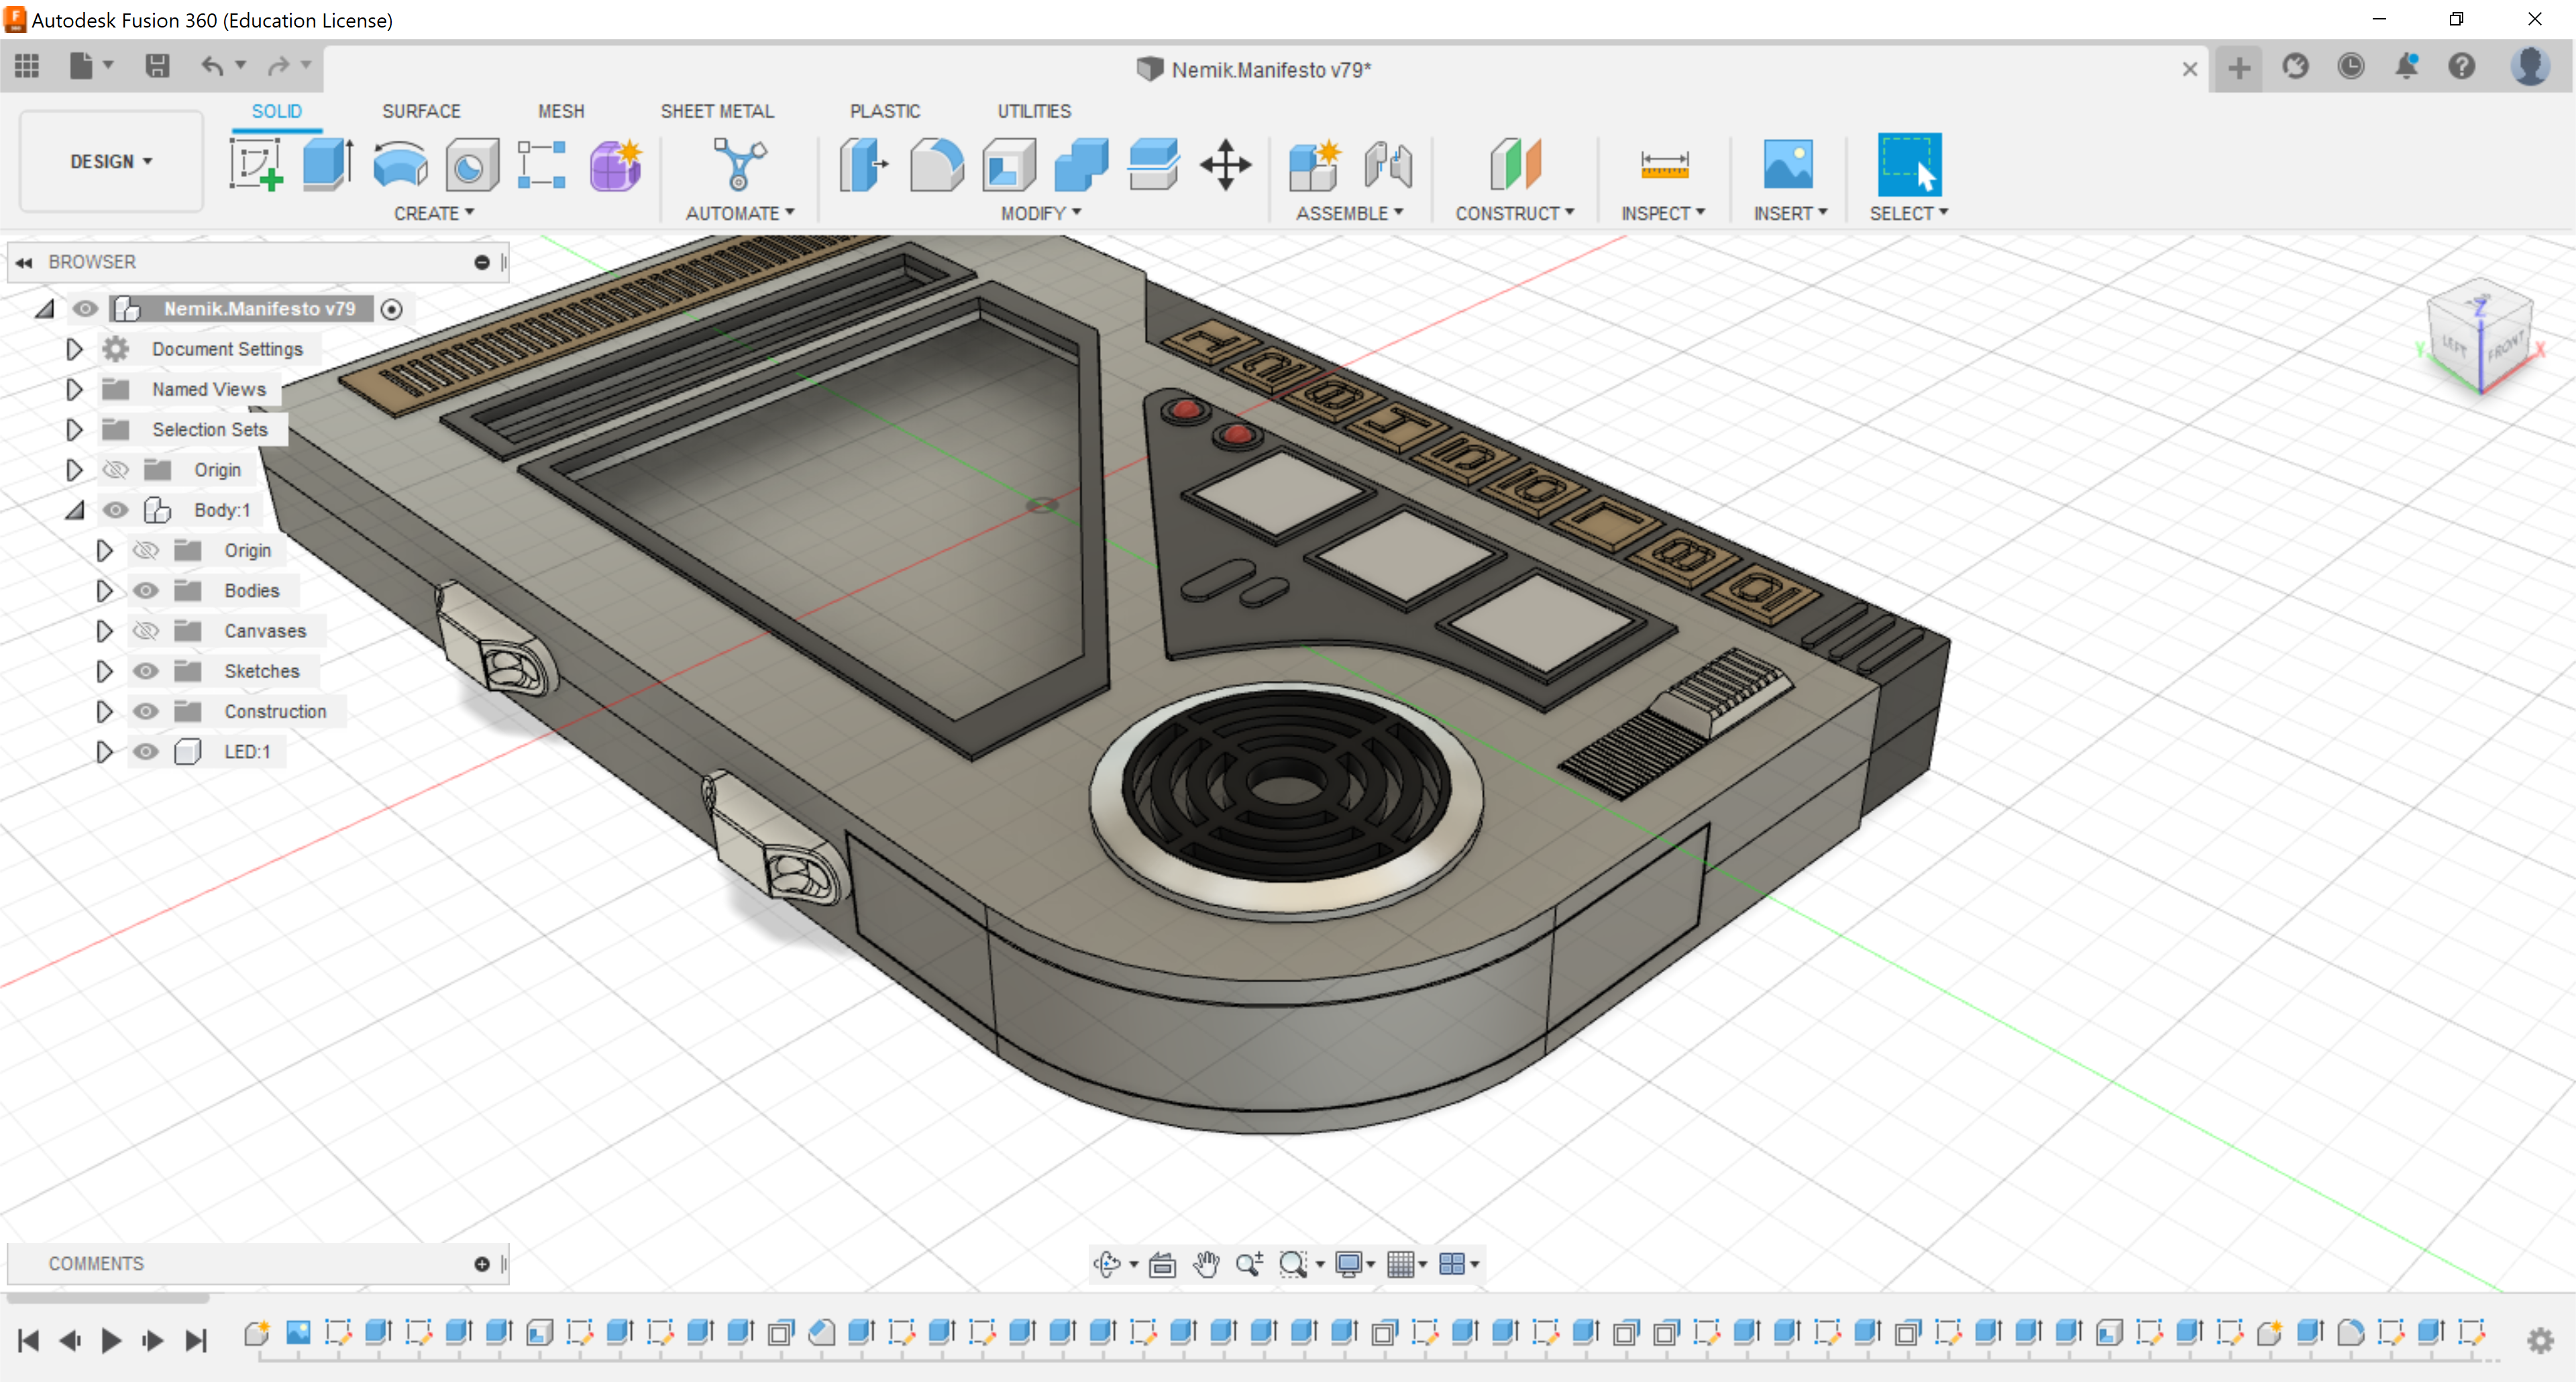This screenshot has height=1382, width=2576.
Task: Switch to the PLASTIC tab
Action: point(885,111)
